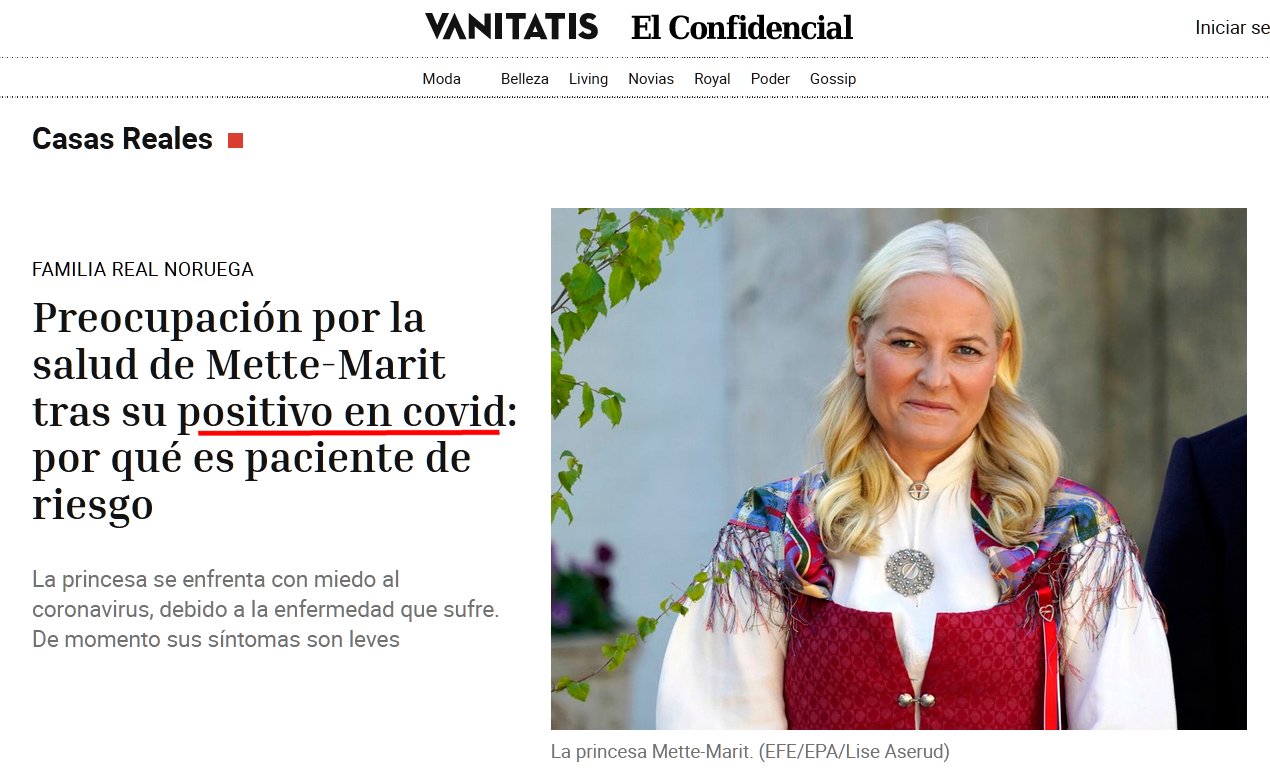Open the Poder menu item
The height and width of the screenshot is (768, 1270).
point(770,79)
